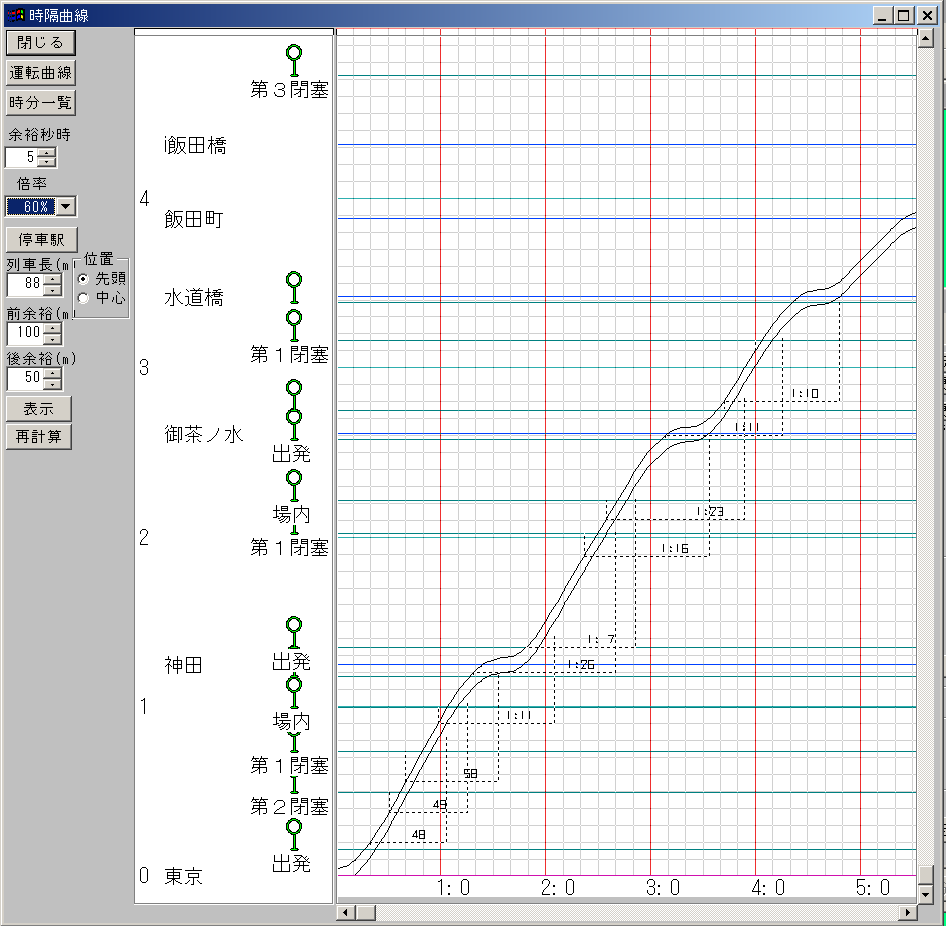Click the 再計算 recalculate button
Image resolution: width=946 pixels, height=926 pixels.
39,436
